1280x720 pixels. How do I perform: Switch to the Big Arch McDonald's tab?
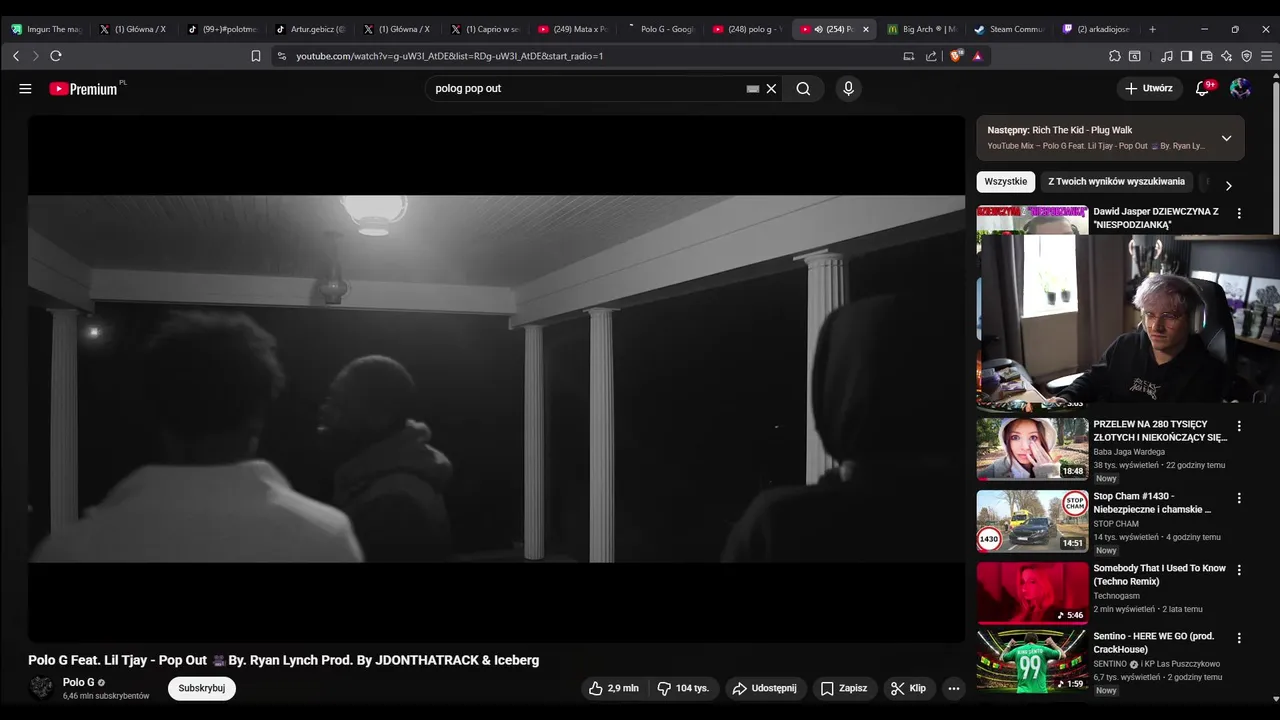[923, 29]
